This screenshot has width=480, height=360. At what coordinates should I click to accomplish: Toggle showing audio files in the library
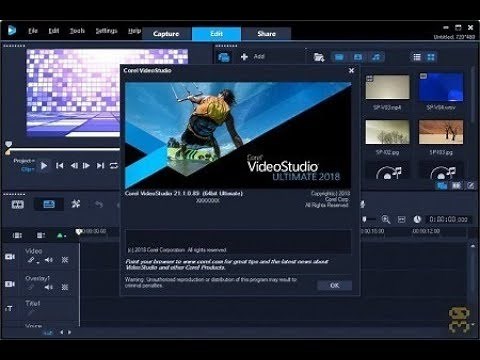(376, 57)
